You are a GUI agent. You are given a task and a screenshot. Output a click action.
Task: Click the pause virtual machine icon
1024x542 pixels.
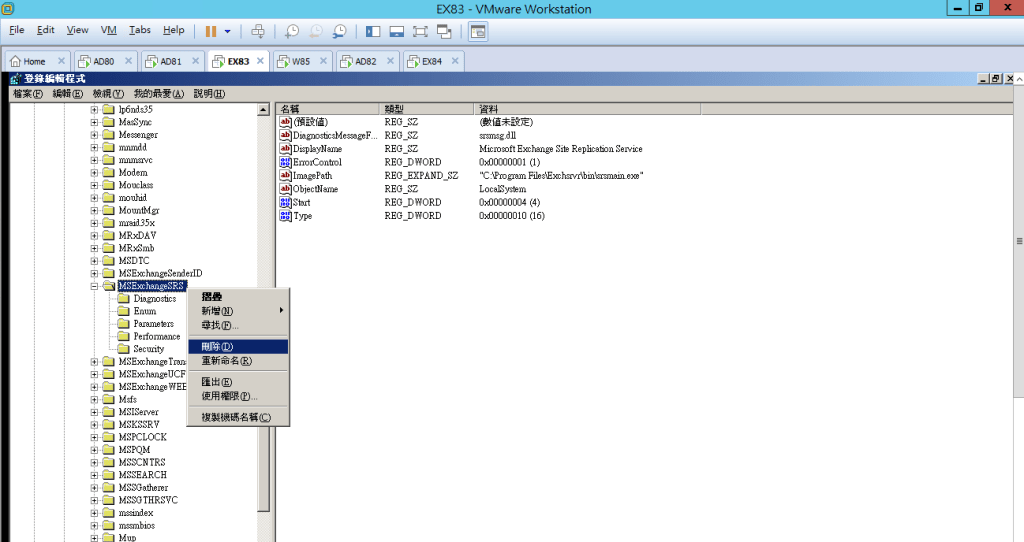pyautogui.click(x=211, y=31)
